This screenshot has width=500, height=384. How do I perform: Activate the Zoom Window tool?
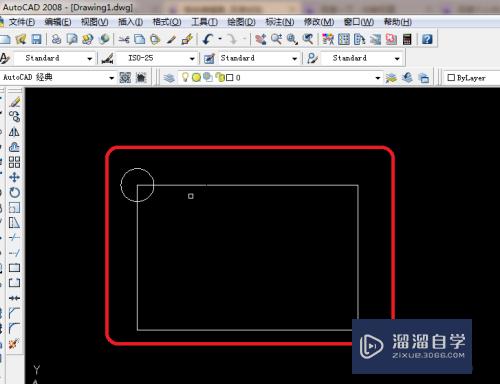point(292,39)
